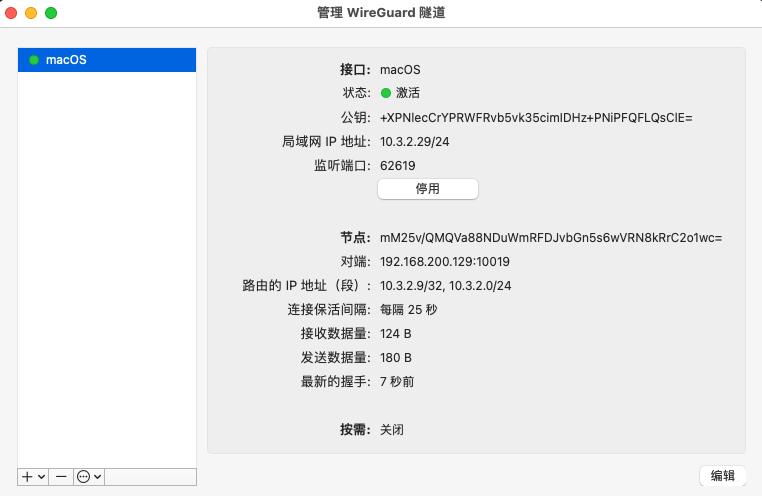Zoom the window with green button
Viewport: 762px width, 496px height.
[51, 13]
